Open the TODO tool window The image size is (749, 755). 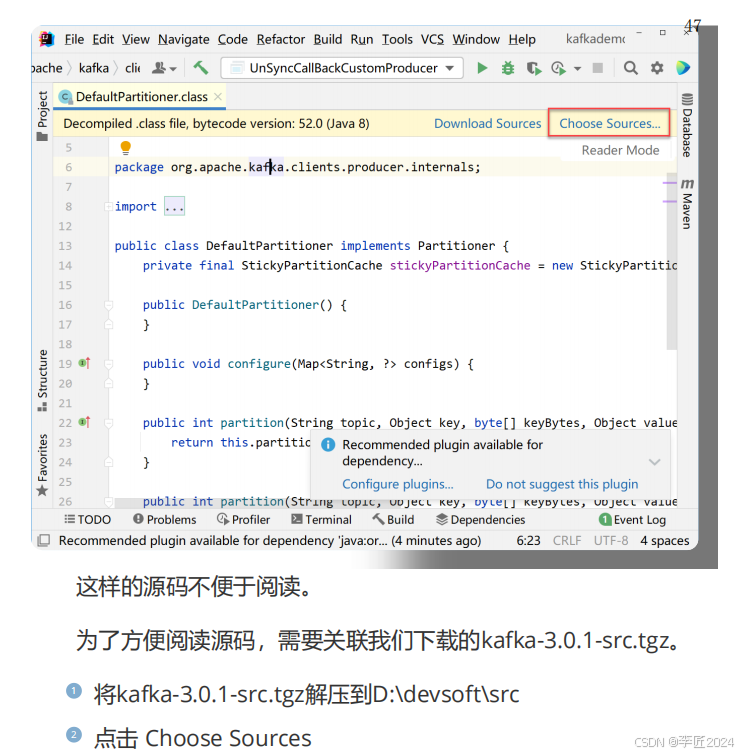click(x=88, y=520)
